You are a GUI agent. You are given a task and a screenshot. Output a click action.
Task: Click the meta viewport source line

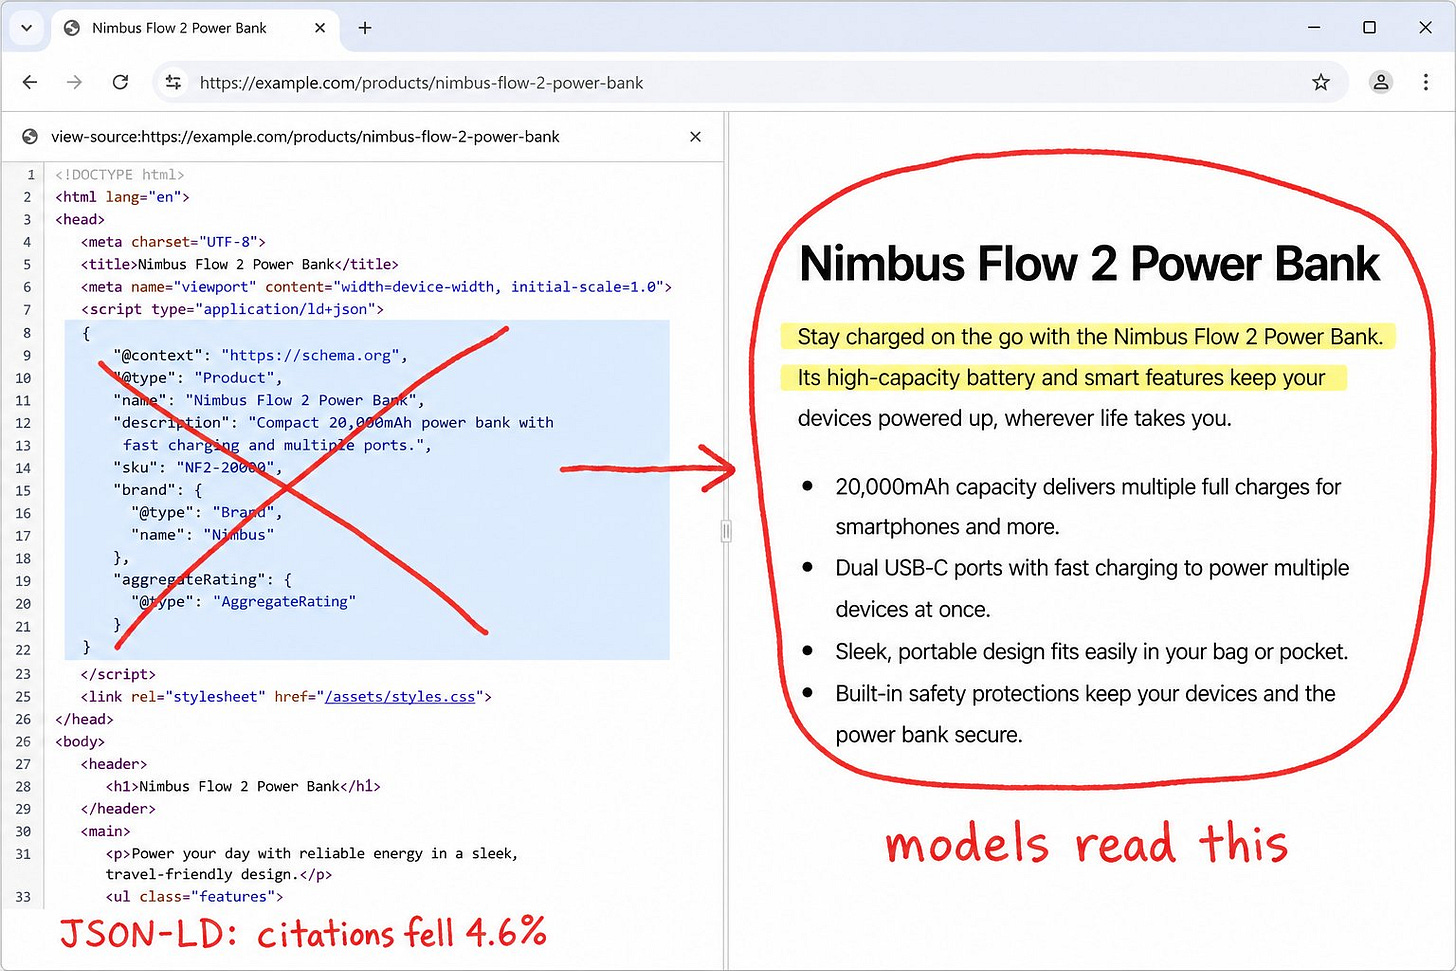pos(376,287)
